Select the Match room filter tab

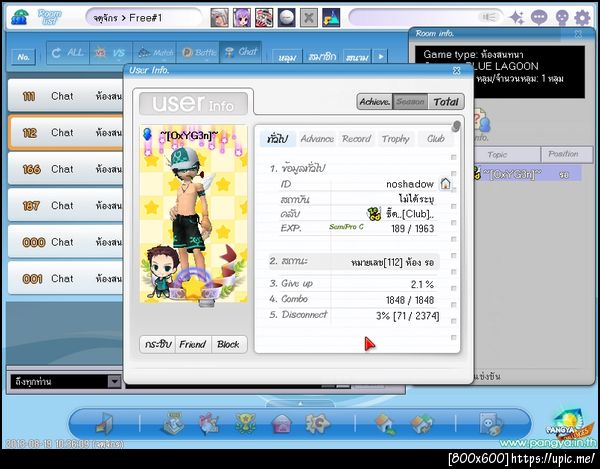(x=154, y=52)
